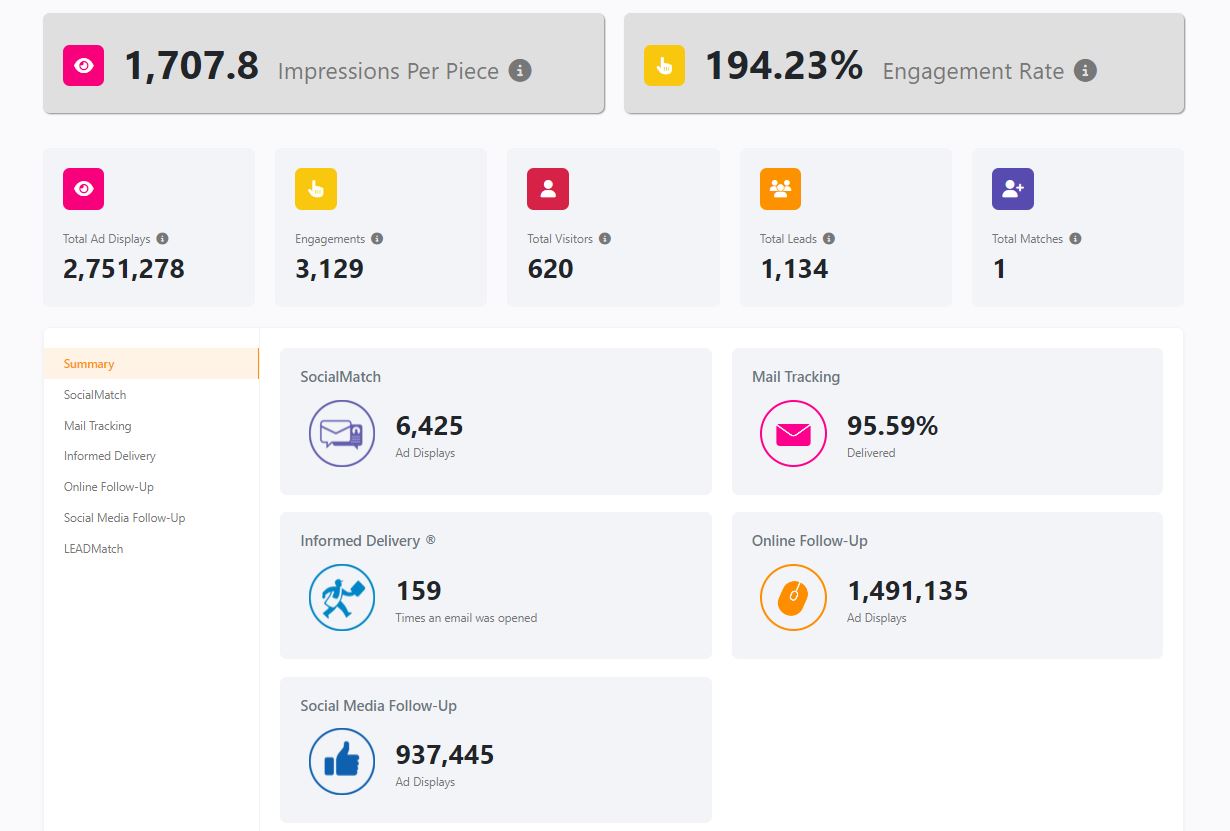The image size is (1230, 831).
Task: Click the orange Online Follow-Up mouse icon
Action: point(792,597)
